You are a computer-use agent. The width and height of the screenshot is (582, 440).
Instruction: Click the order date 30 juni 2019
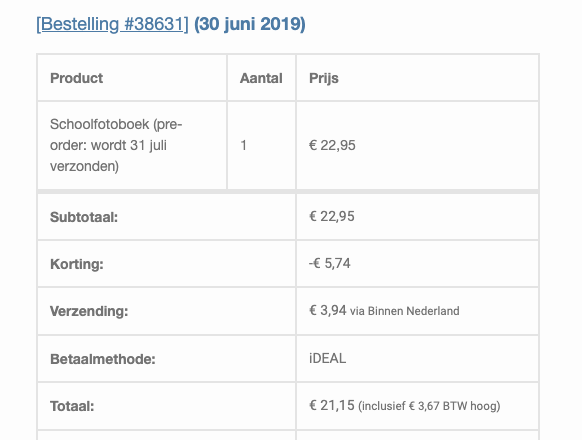pyautogui.click(x=250, y=24)
